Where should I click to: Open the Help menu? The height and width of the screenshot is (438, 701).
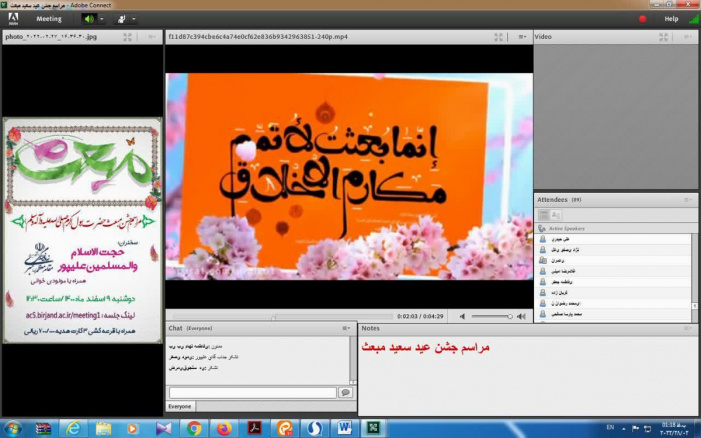coord(671,19)
